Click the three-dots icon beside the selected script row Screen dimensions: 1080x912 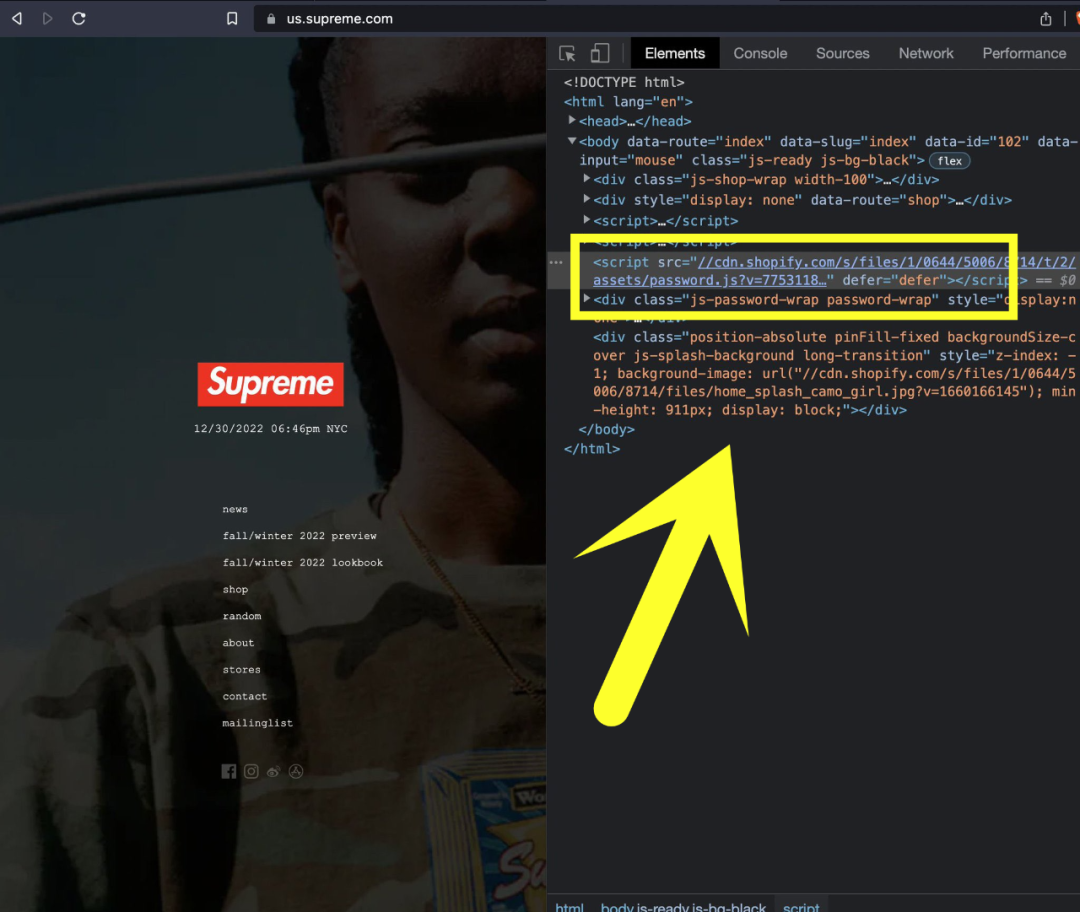pos(556,262)
